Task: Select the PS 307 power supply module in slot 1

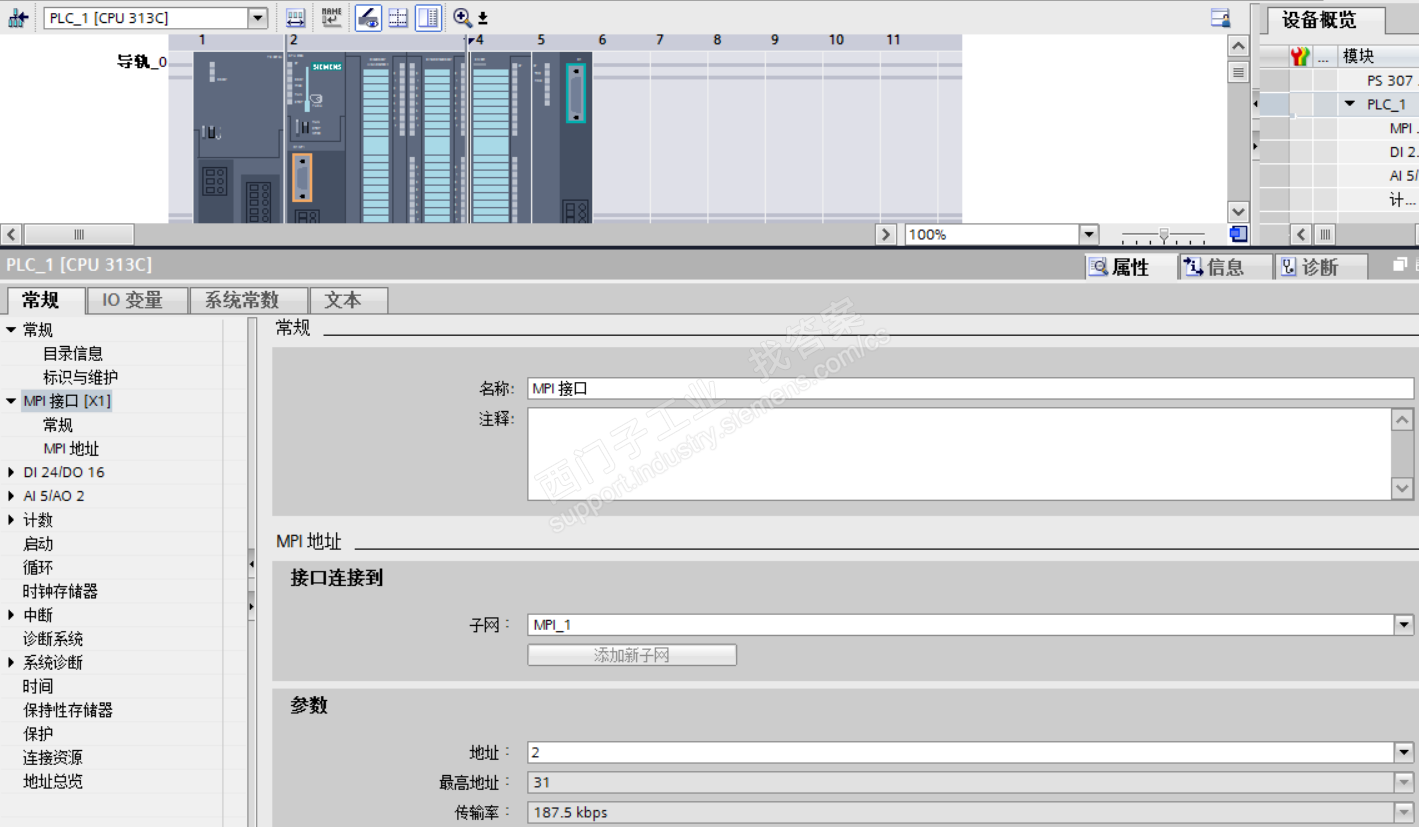Action: point(239,137)
